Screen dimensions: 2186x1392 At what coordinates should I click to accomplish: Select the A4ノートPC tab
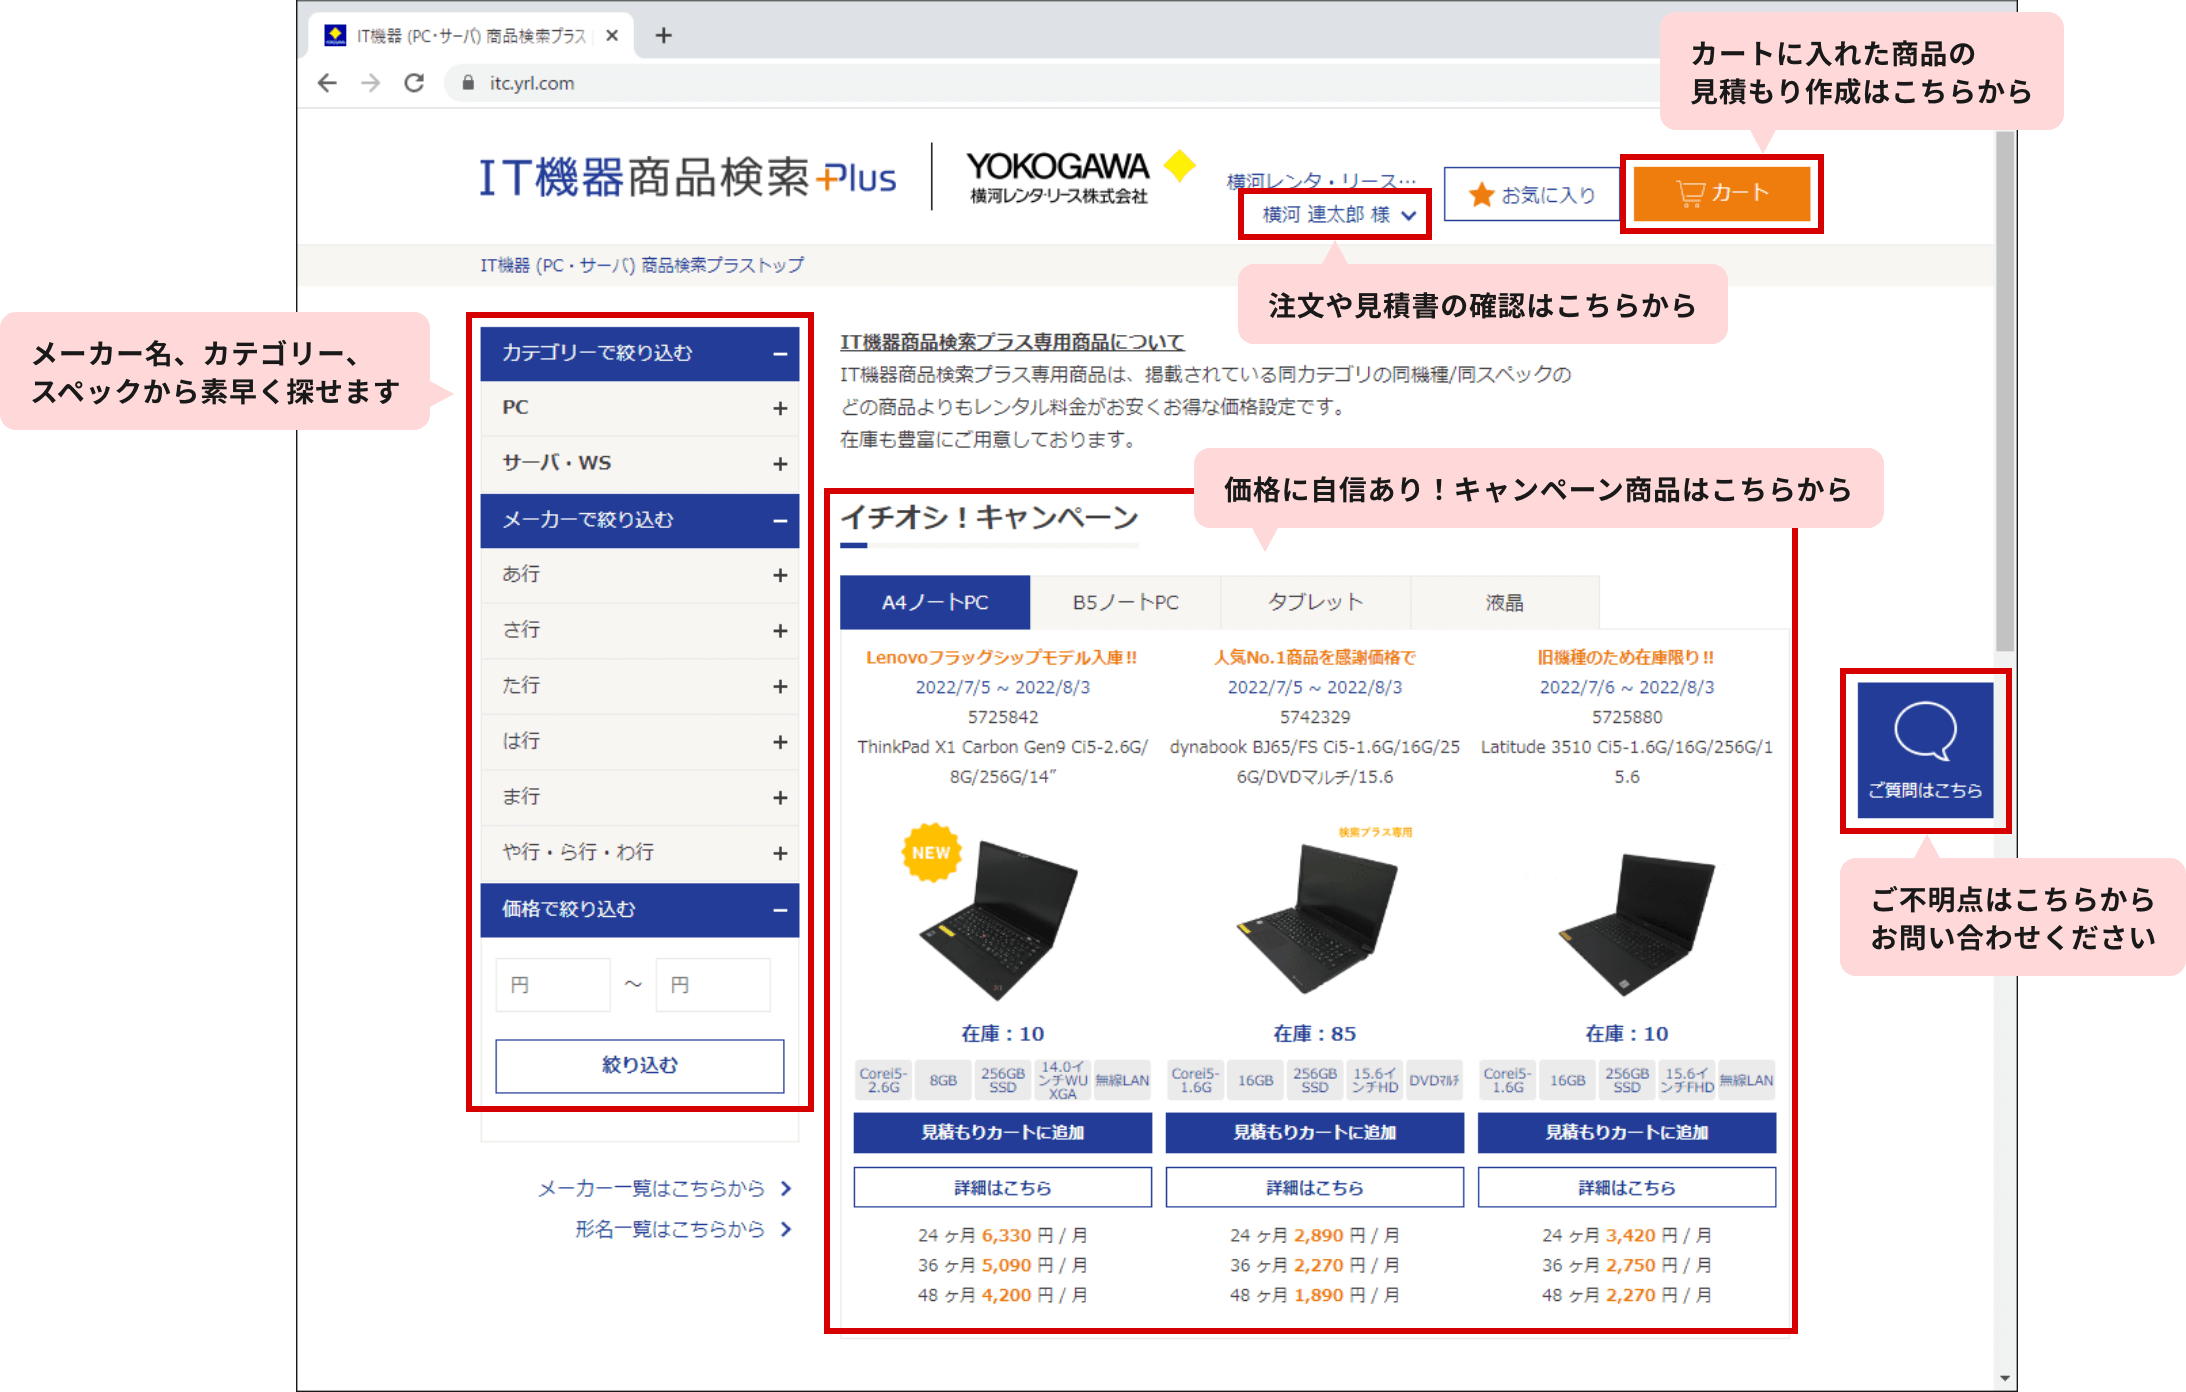coord(935,602)
